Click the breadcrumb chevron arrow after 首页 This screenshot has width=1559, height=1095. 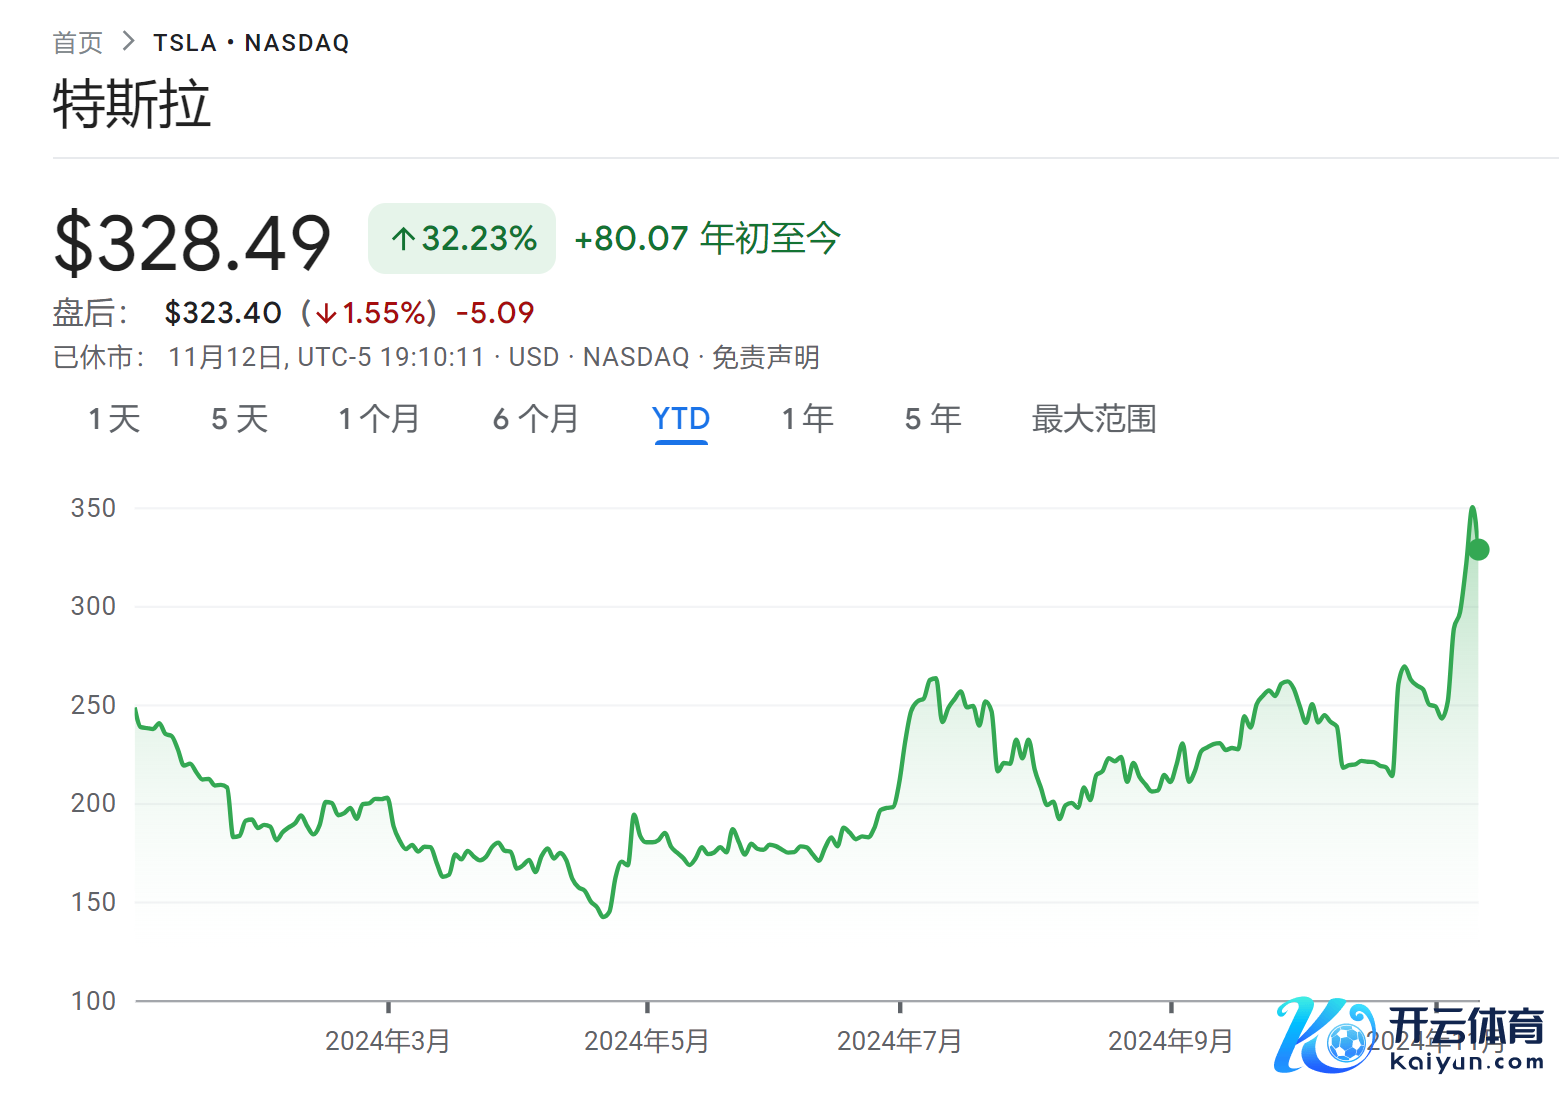click(x=127, y=42)
